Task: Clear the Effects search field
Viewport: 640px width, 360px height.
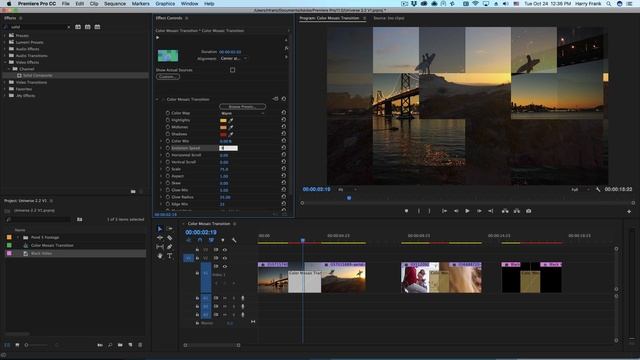Action: [x=69, y=27]
